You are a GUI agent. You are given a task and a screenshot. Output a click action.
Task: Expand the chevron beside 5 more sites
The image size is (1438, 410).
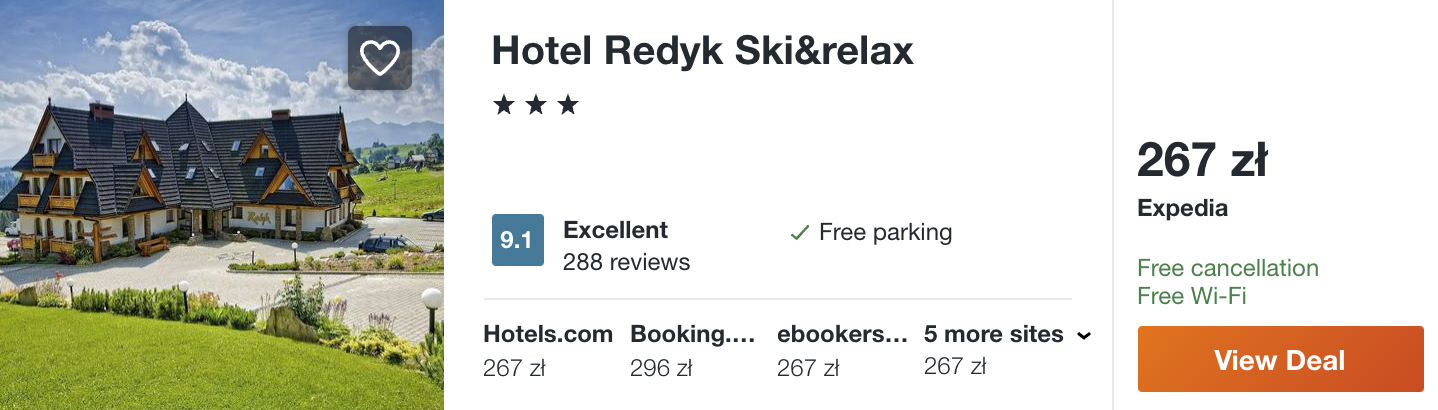point(1083,336)
